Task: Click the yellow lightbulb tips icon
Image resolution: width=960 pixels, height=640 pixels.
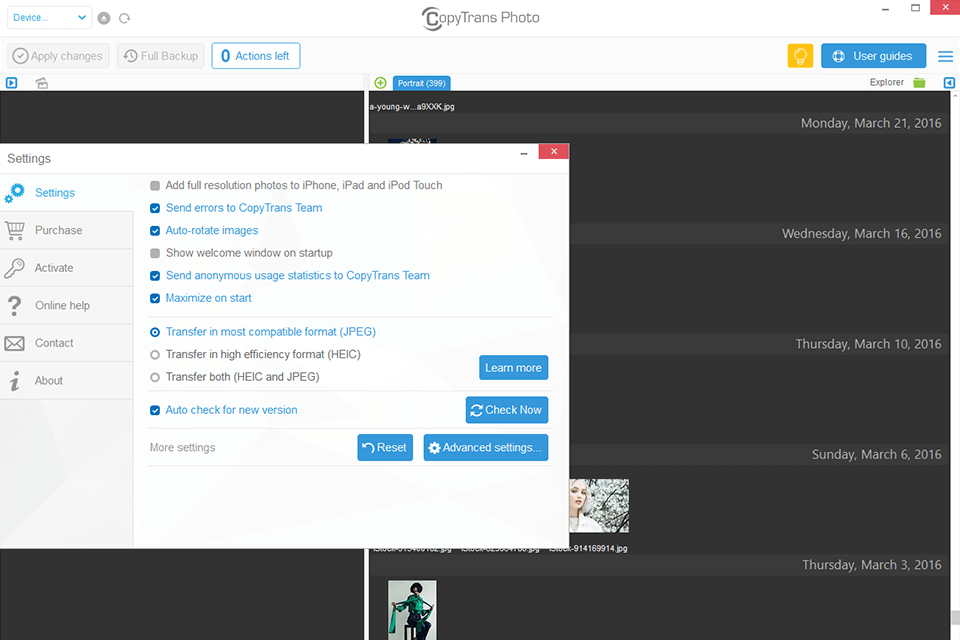Action: pos(800,56)
